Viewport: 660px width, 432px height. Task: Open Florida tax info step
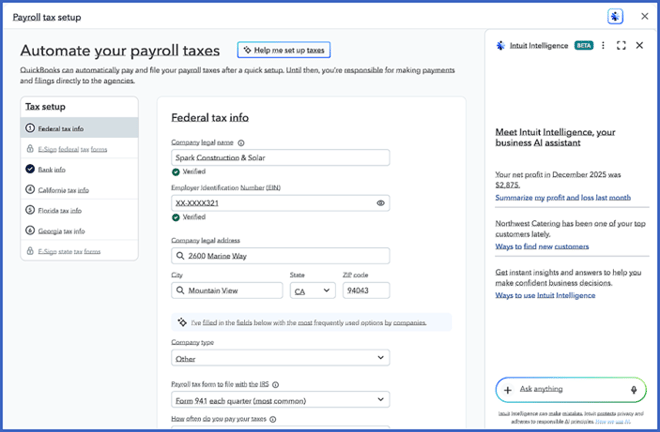pos(80,210)
